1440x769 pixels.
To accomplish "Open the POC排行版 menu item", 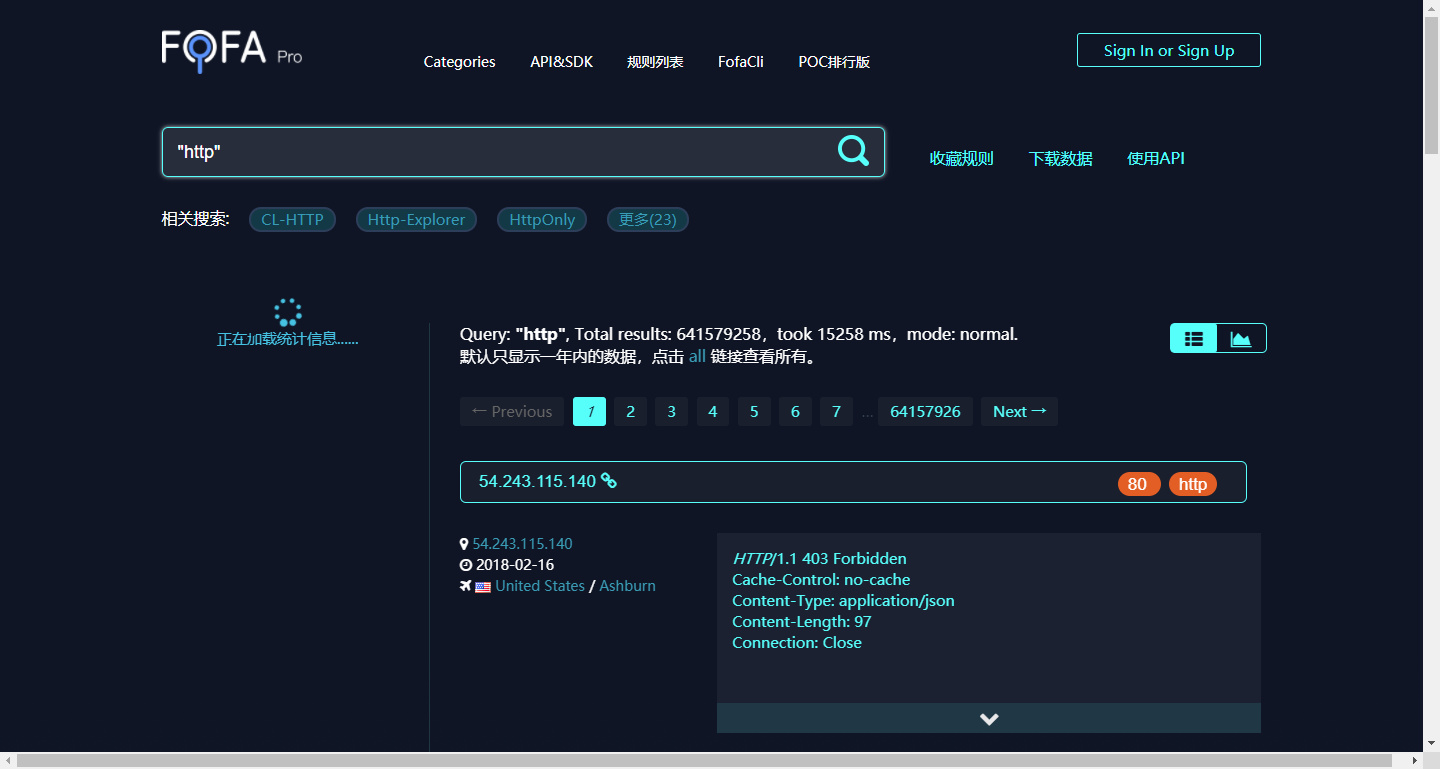I will pos(834,62).
